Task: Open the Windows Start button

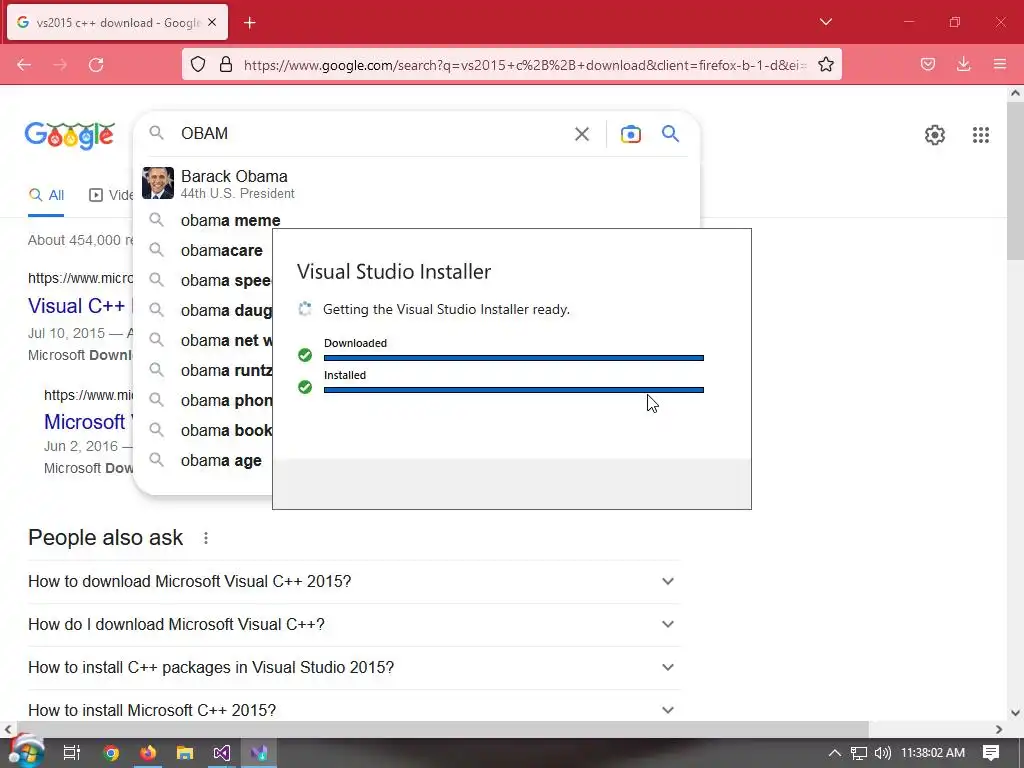Action: point(25,753)
